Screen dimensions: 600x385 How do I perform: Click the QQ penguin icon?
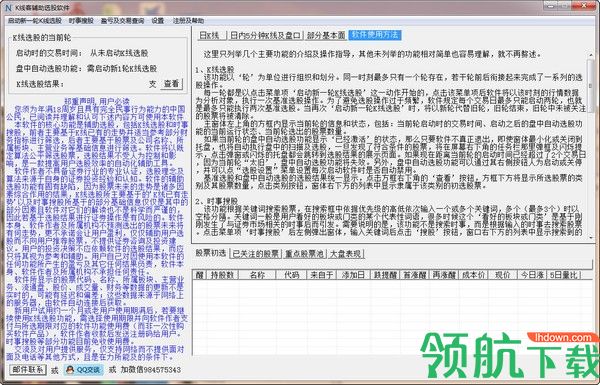click(x=70, y=370)
